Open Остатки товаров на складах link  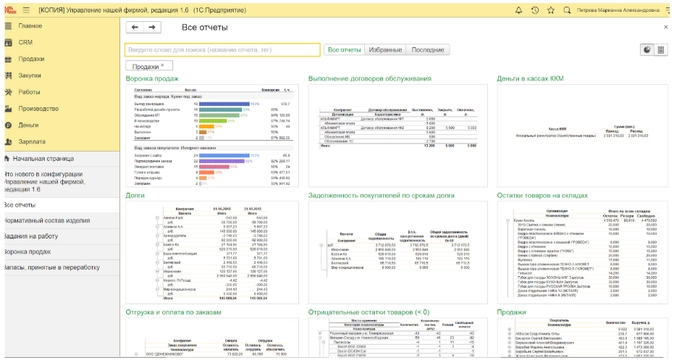click(542, 196)
